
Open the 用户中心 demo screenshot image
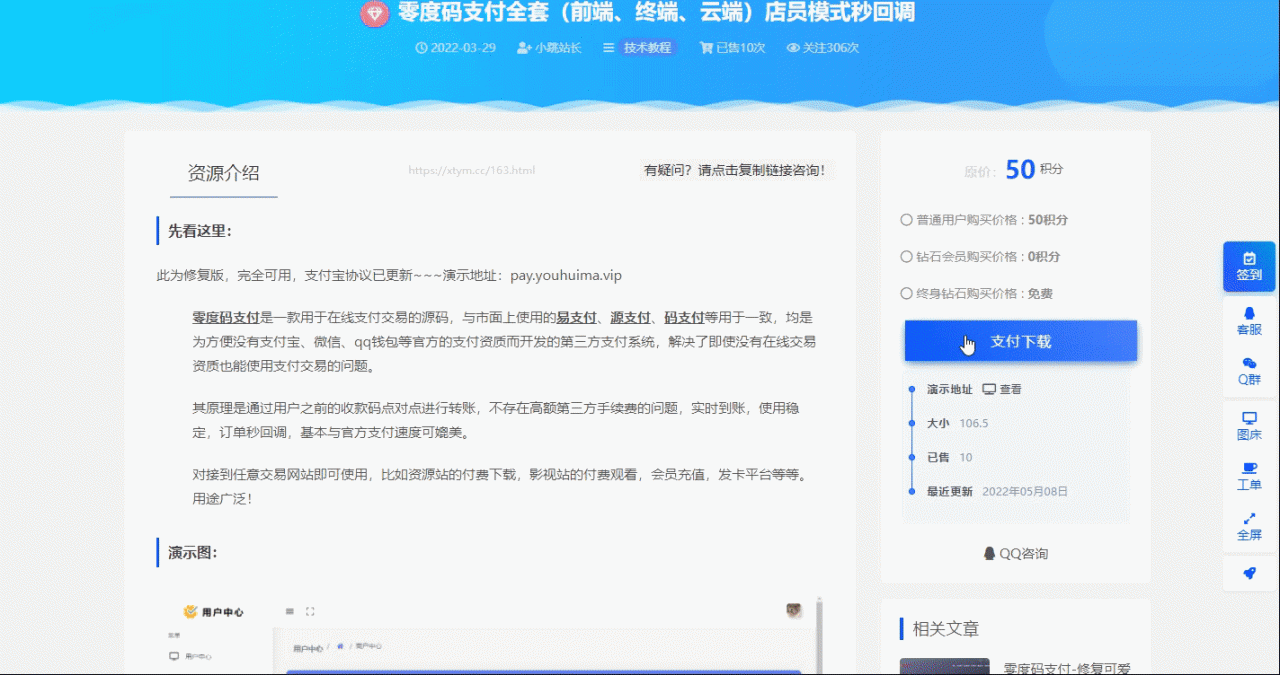490,636
